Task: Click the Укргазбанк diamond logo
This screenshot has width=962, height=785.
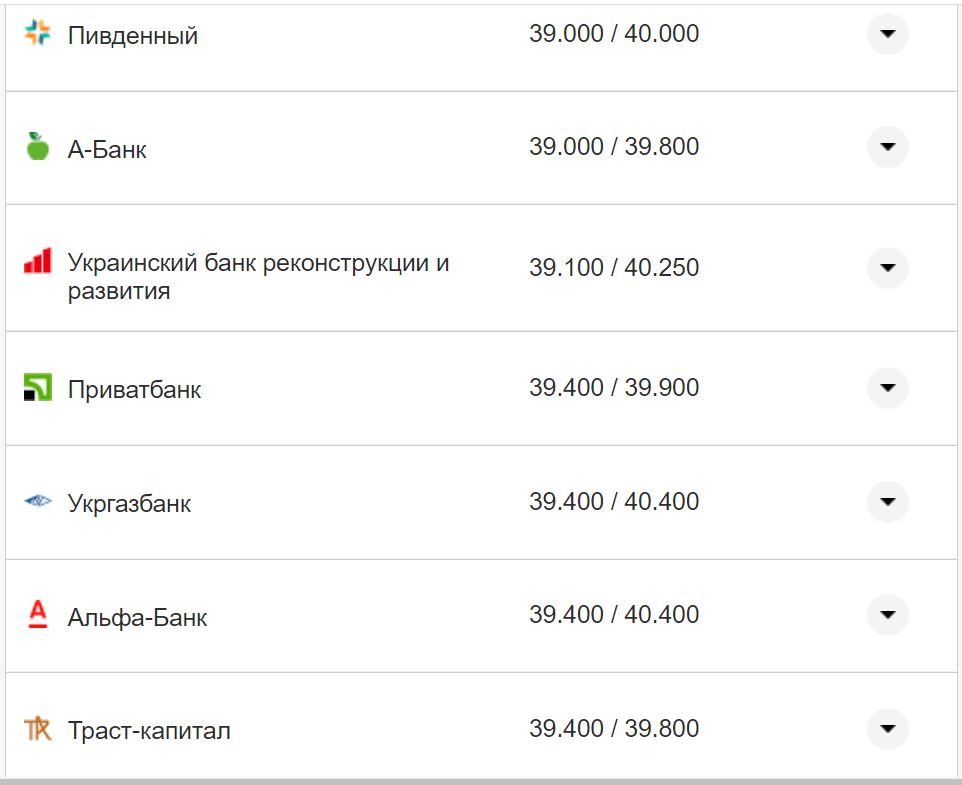Action: [37, 501]
